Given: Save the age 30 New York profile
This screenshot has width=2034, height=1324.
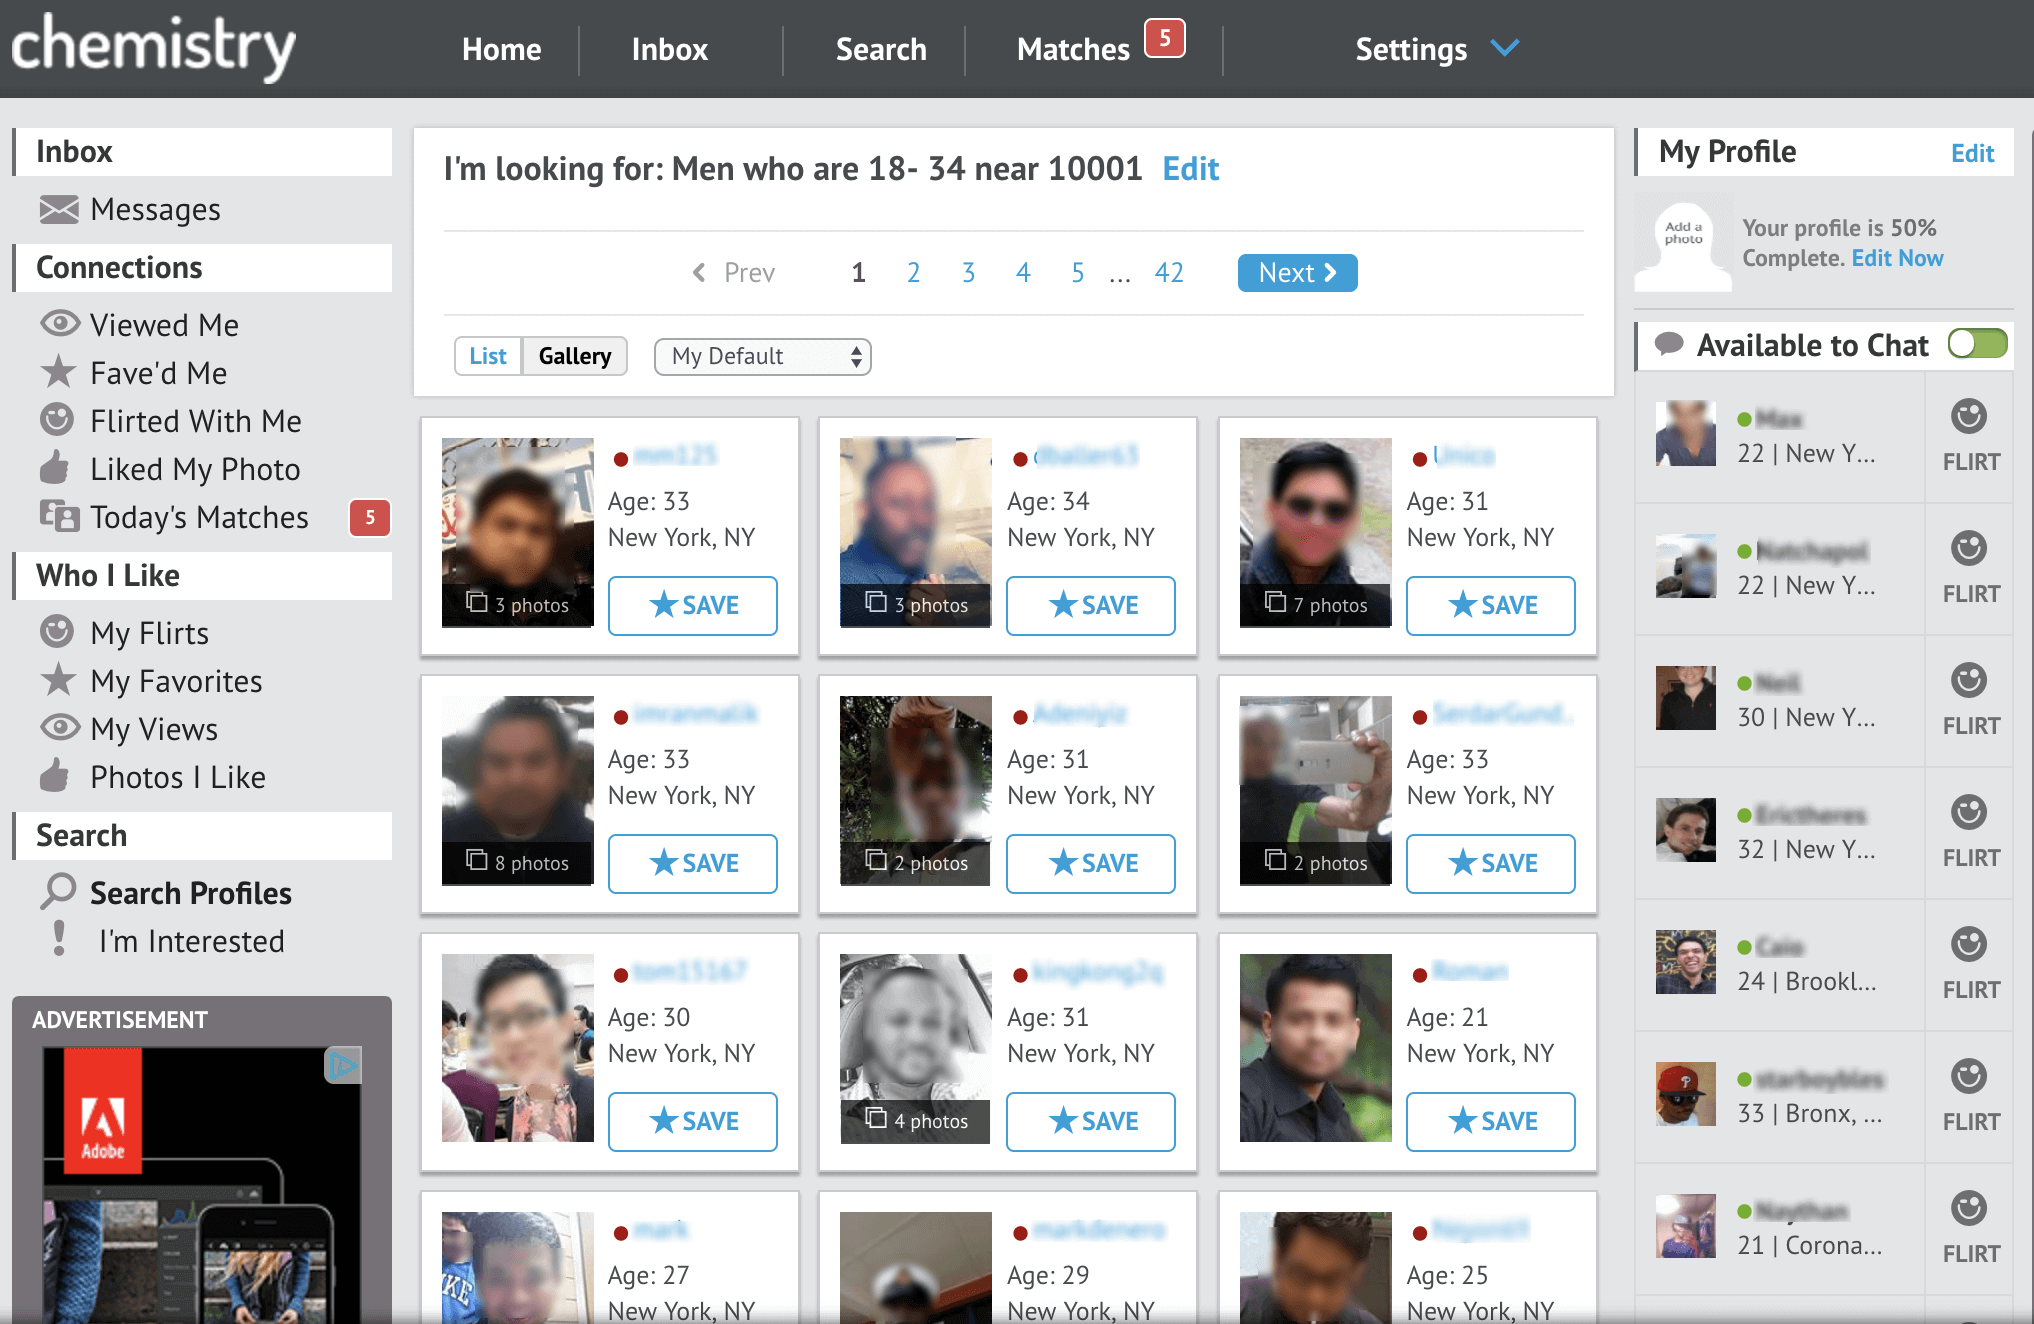Looking at the screenshot, I should [x=693, y=1121].
